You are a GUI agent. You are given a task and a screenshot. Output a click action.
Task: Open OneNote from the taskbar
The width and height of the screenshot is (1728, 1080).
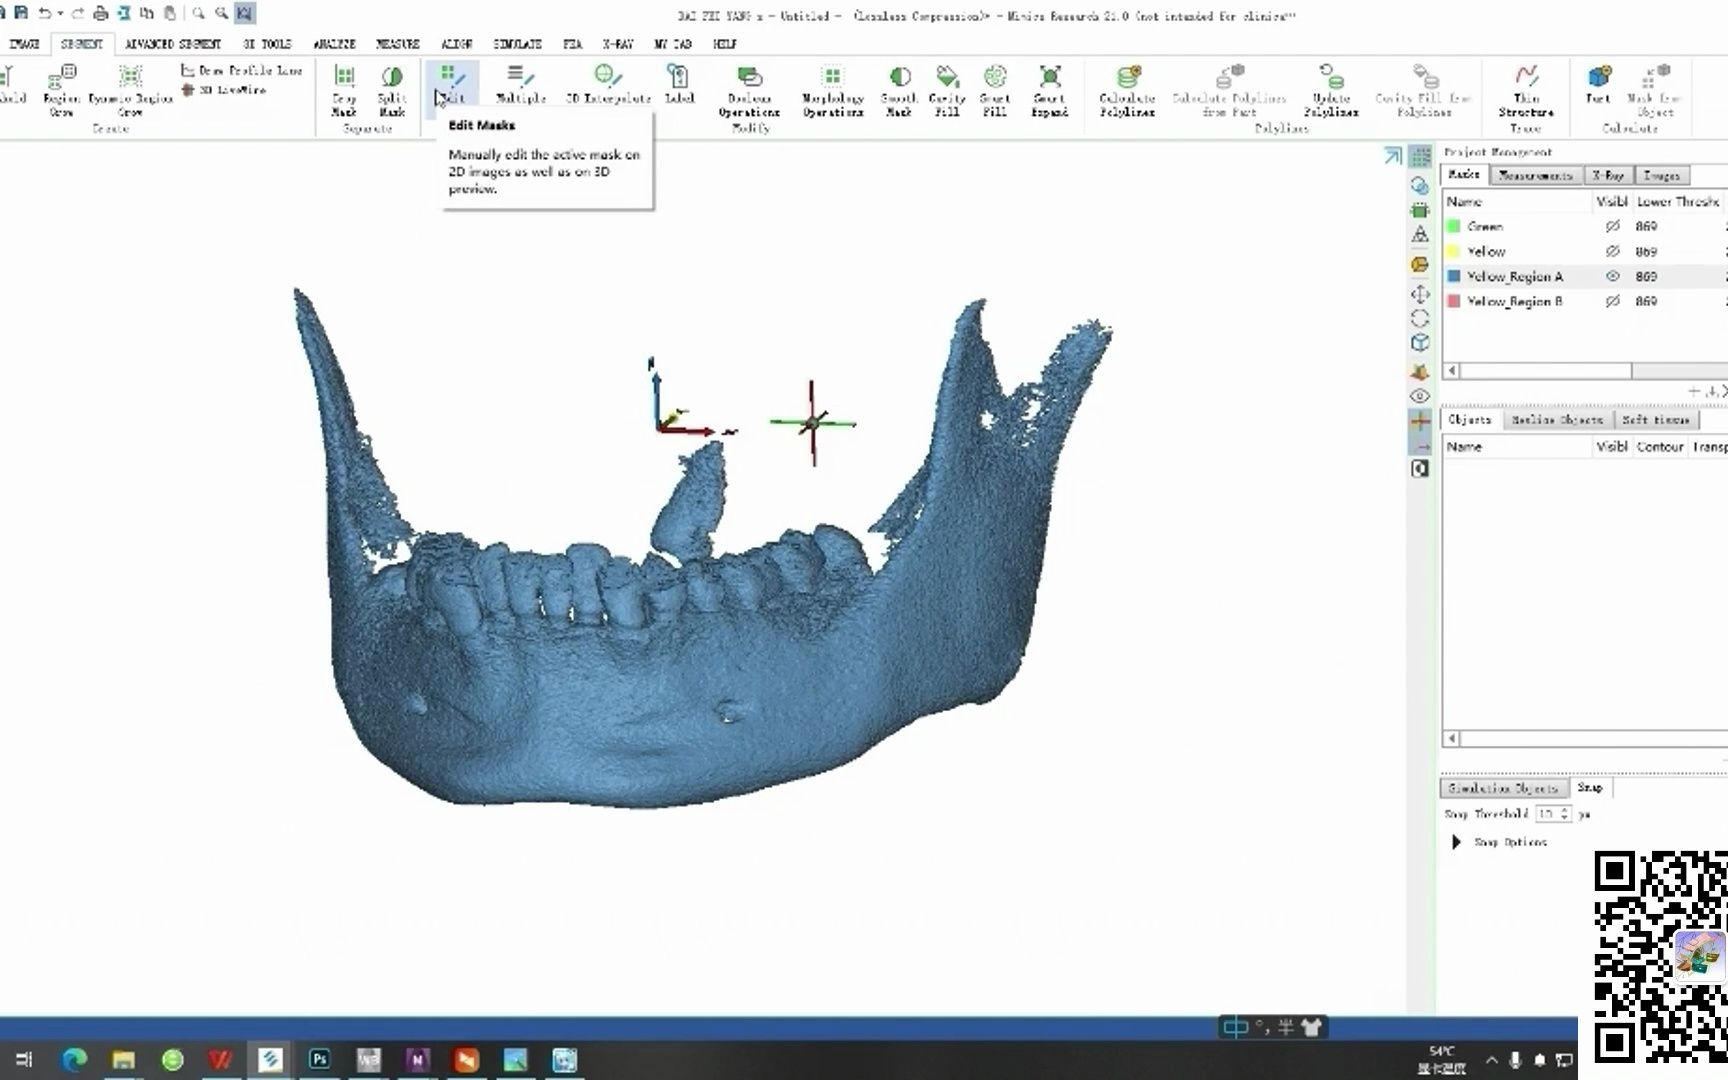click(x=417, y=1059)
